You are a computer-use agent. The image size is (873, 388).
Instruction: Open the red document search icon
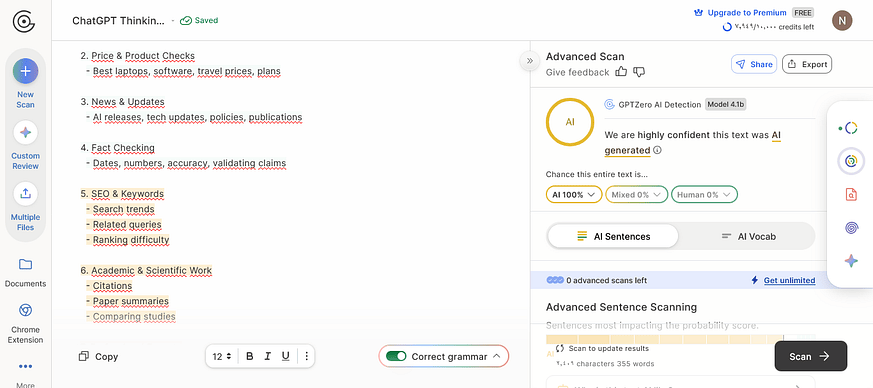point(851,194)
